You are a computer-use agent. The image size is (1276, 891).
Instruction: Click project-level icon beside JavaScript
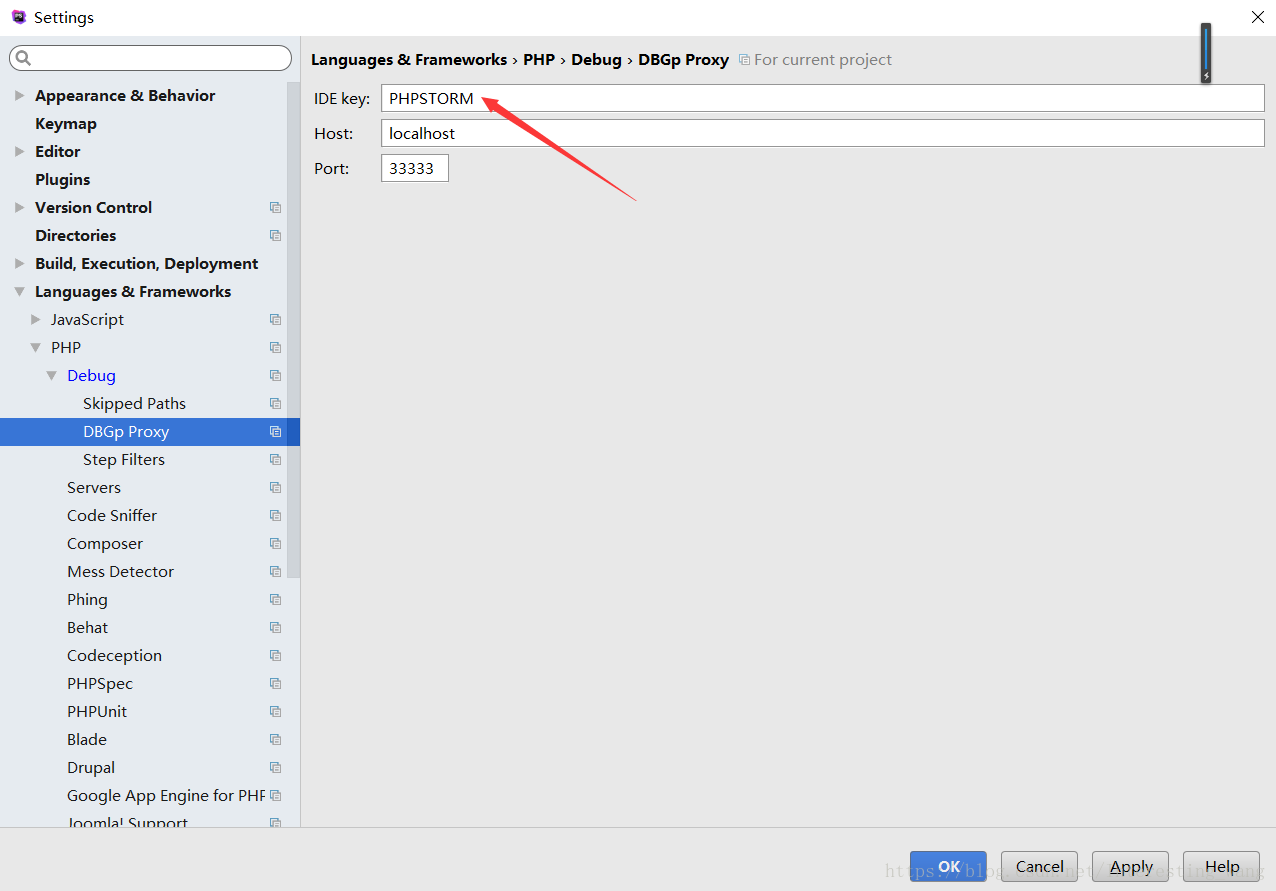275,320
